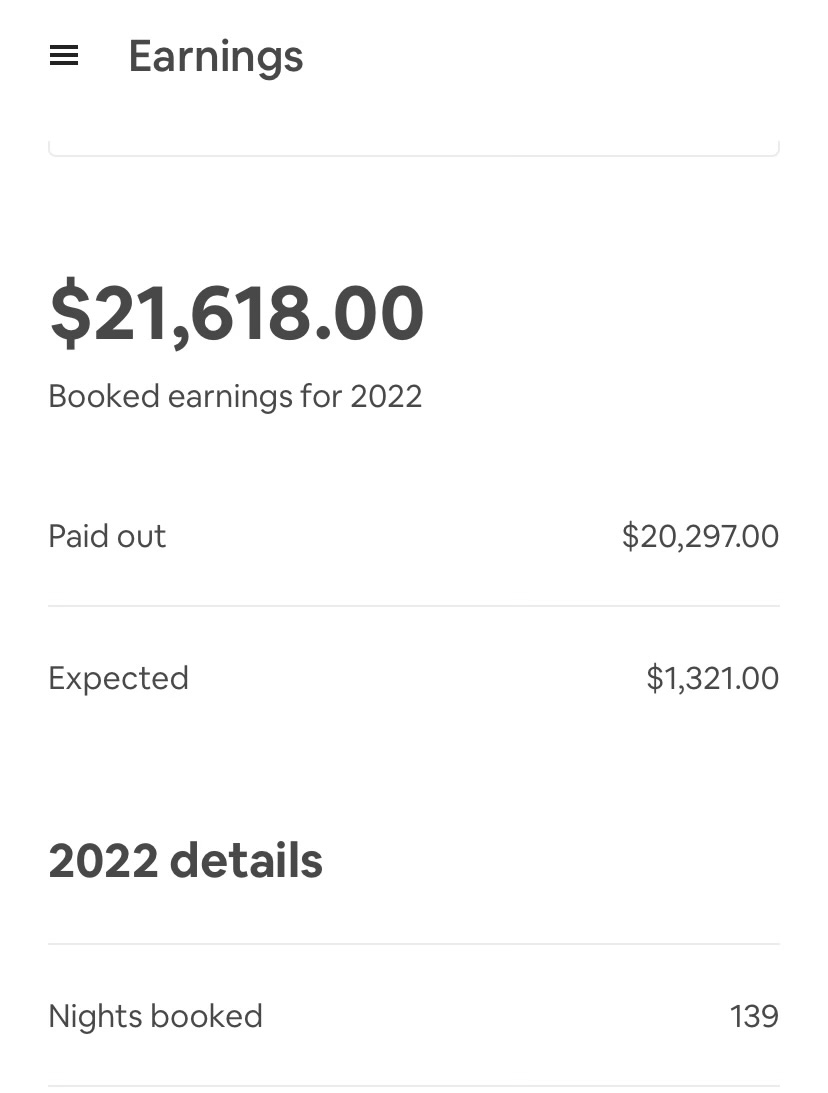The height and width of the screenshot is (1093, 828).
Task: Click divider between Paid out and Expected
Action: click(414, 606)
